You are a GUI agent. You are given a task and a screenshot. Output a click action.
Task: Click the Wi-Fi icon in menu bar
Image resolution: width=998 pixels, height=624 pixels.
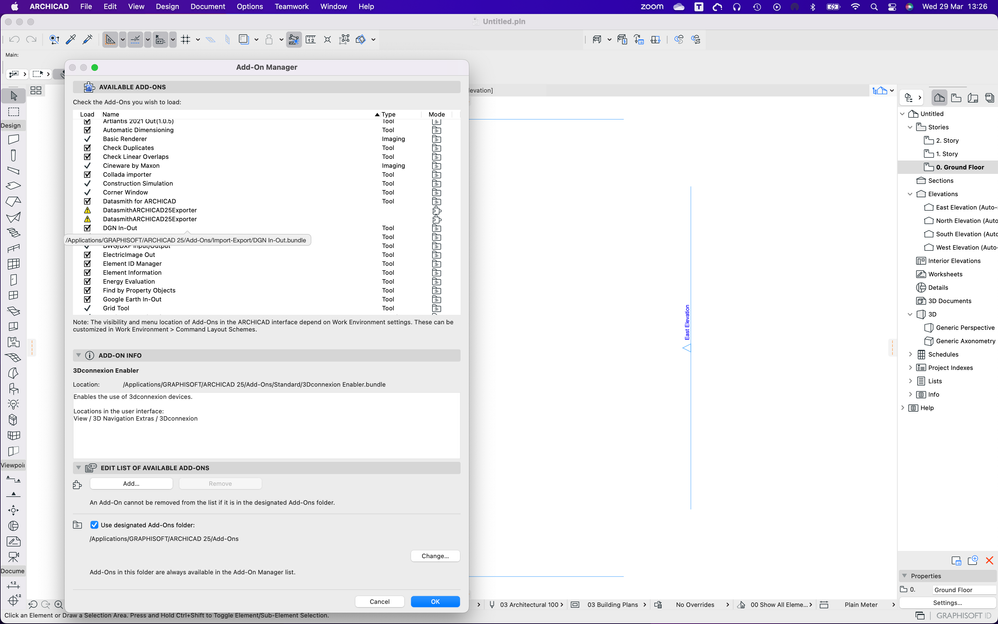pyautogui.click(x=855, y=6)
